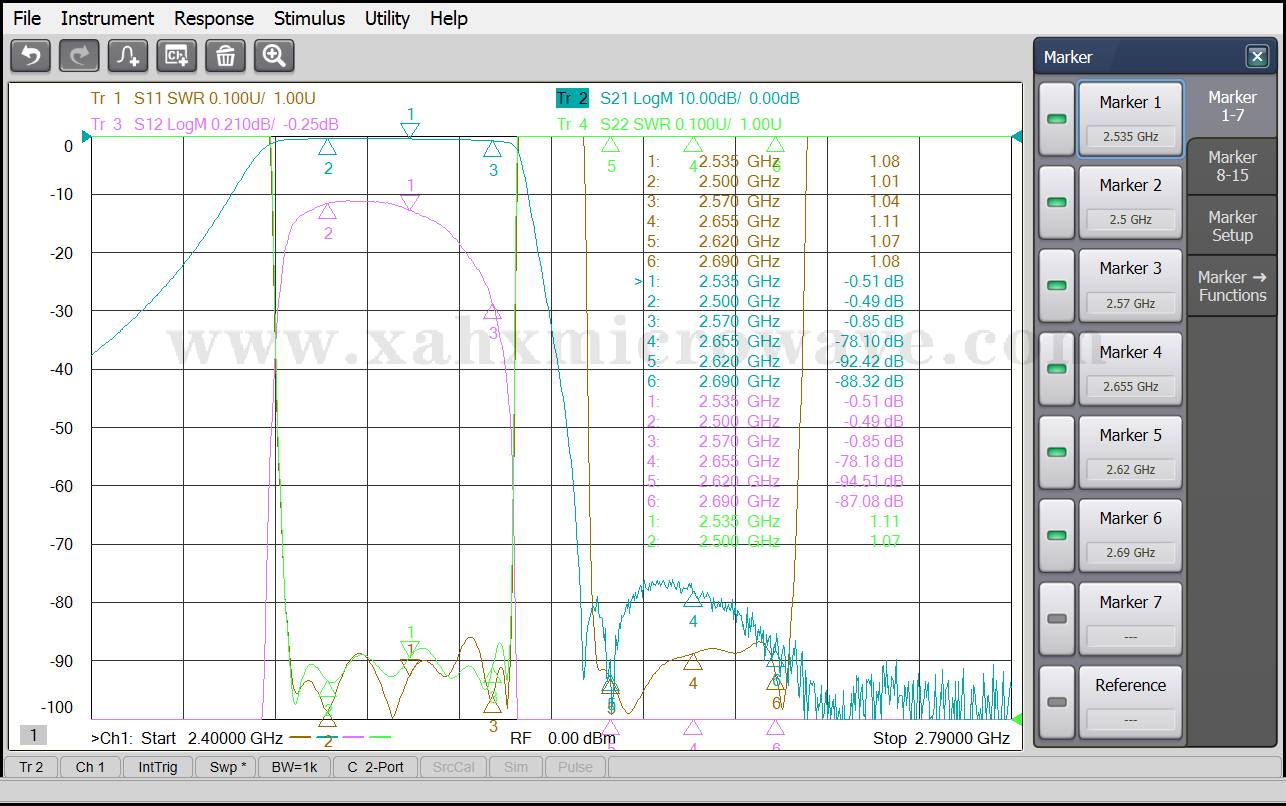This screenshot has height=806, width=1286.
Task: Click the Undo arrow icon
Action: tap(30, 56)
